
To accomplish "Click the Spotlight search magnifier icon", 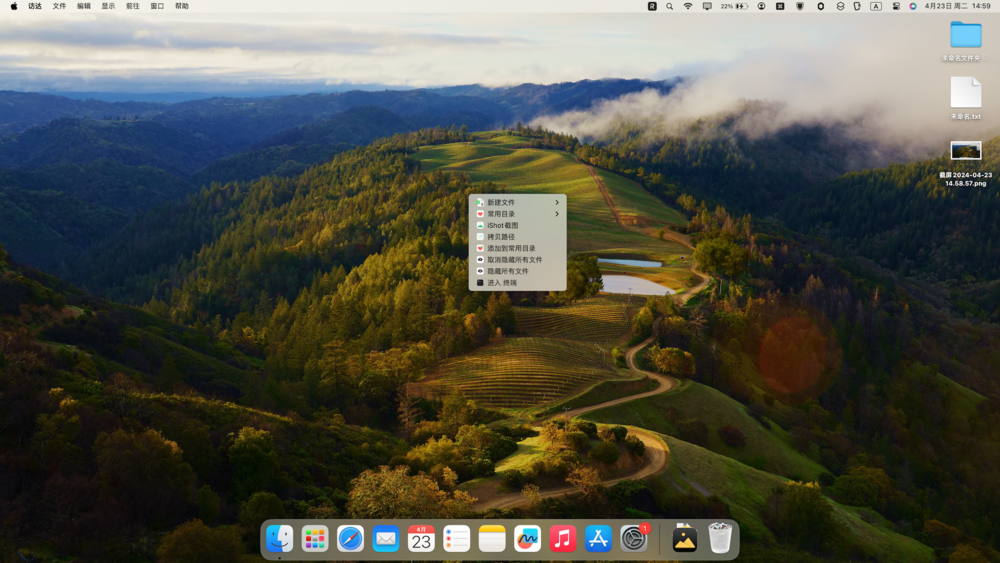I will coord(669,6).
